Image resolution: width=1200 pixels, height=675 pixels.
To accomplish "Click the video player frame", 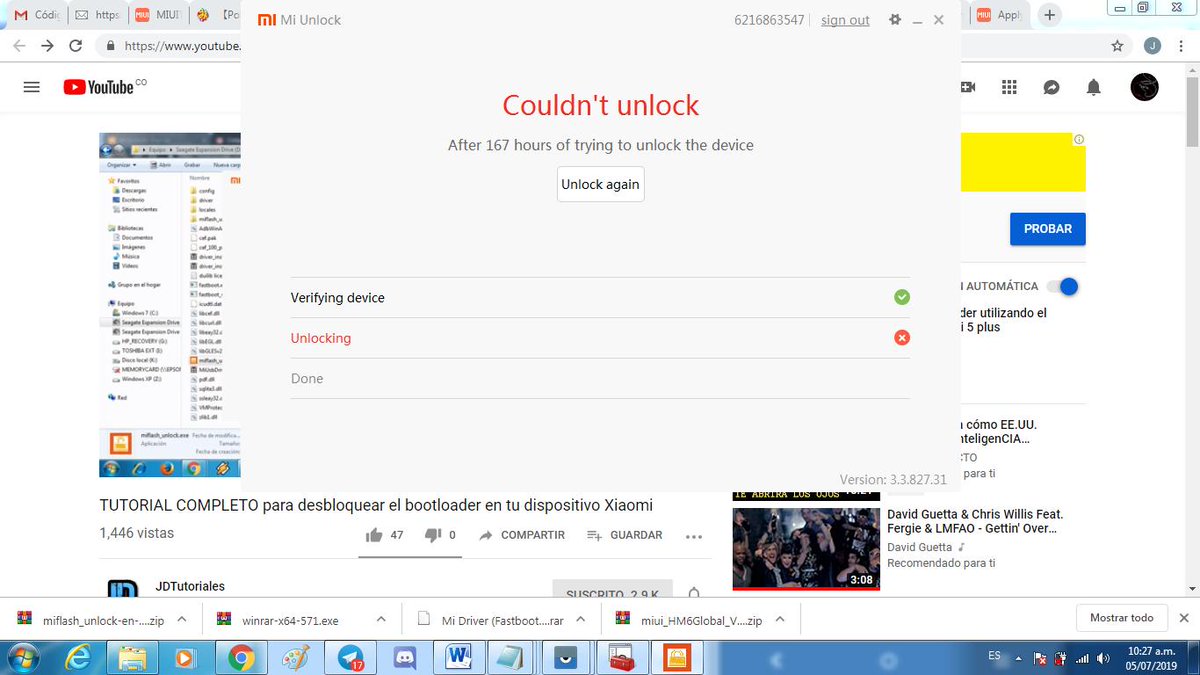I will [171, 305].
